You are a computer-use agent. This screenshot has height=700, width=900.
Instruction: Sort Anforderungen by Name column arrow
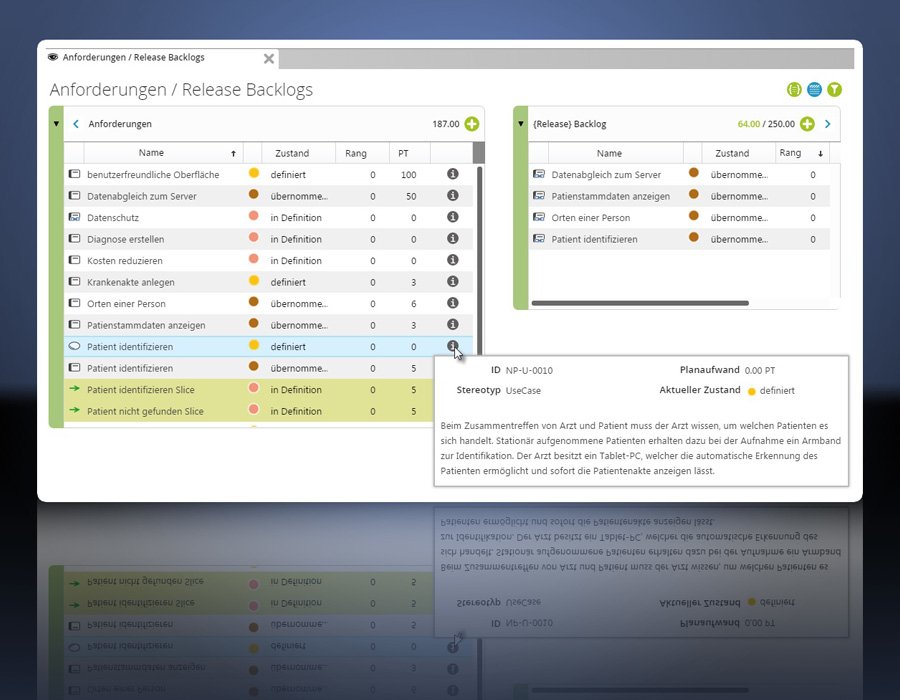click(233, 153)
